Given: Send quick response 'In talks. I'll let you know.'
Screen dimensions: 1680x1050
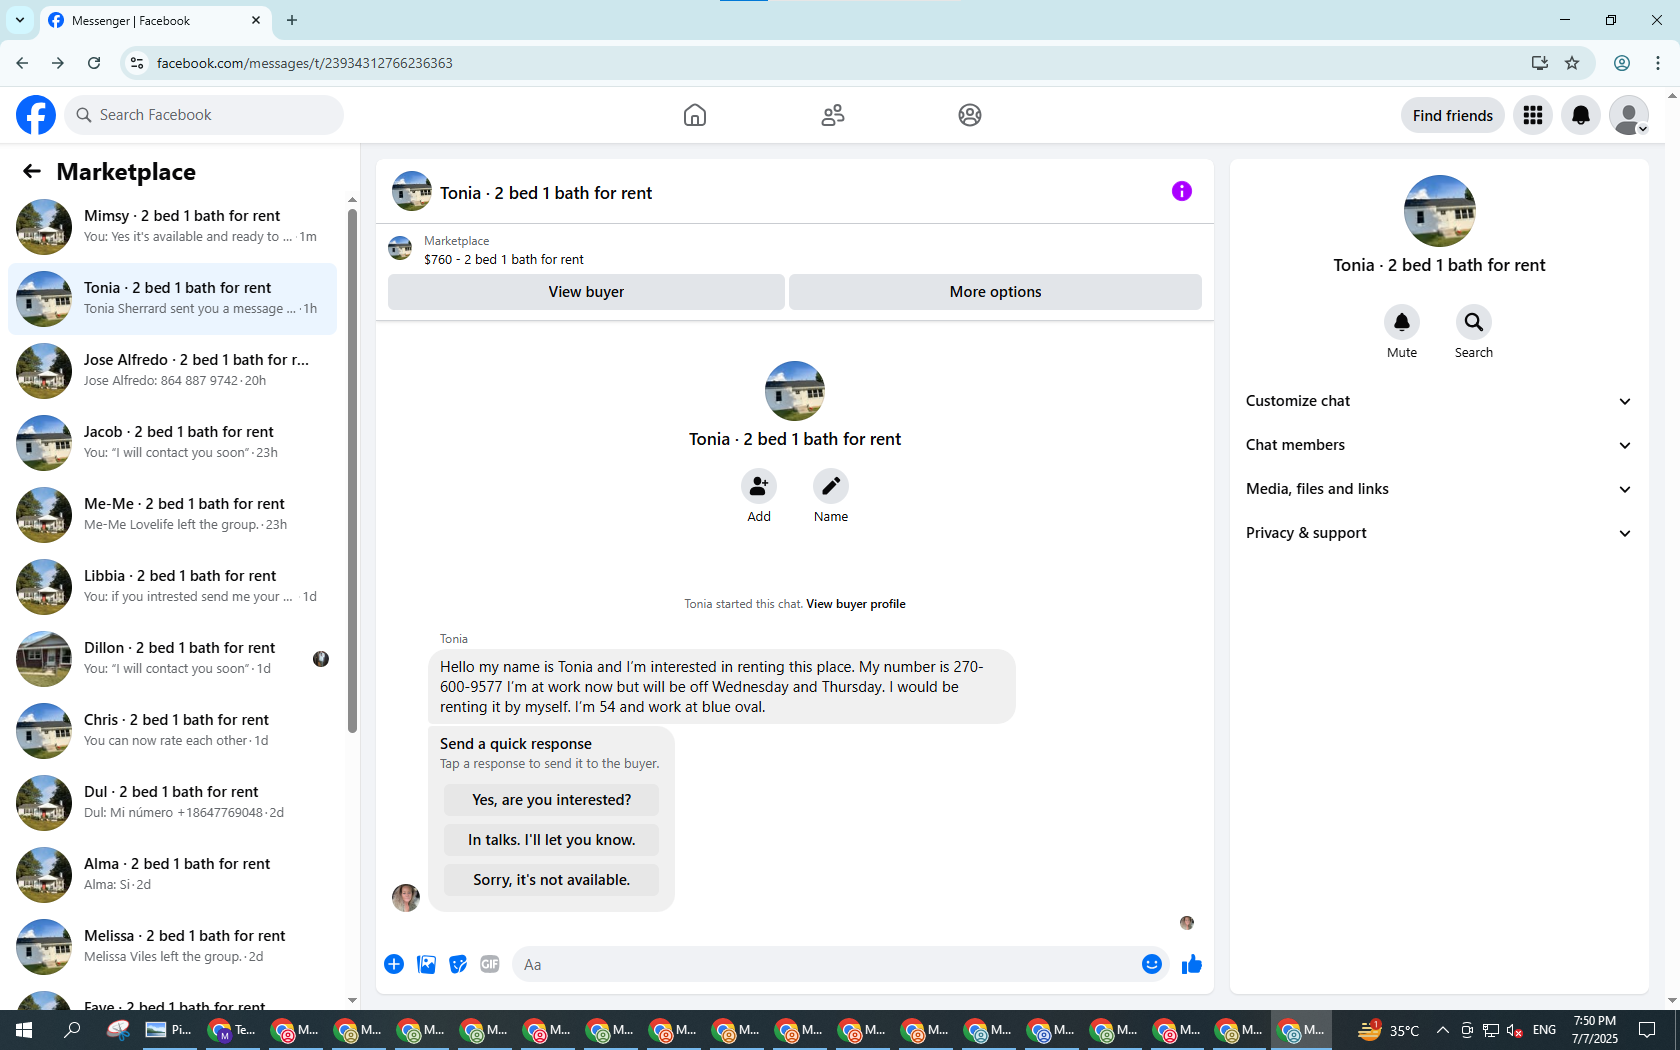Looking at the screenshot, I should [551, 840].
